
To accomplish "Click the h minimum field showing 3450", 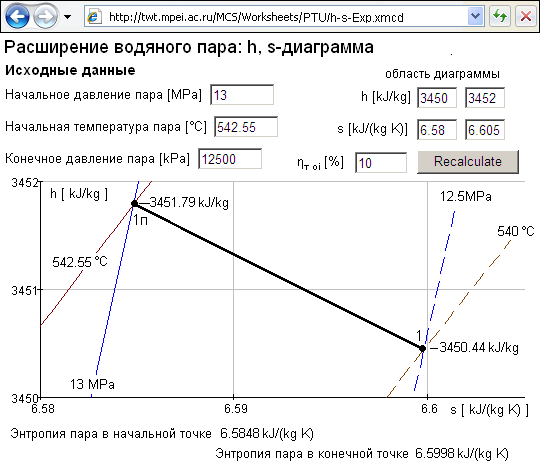I will coord(437,98).
